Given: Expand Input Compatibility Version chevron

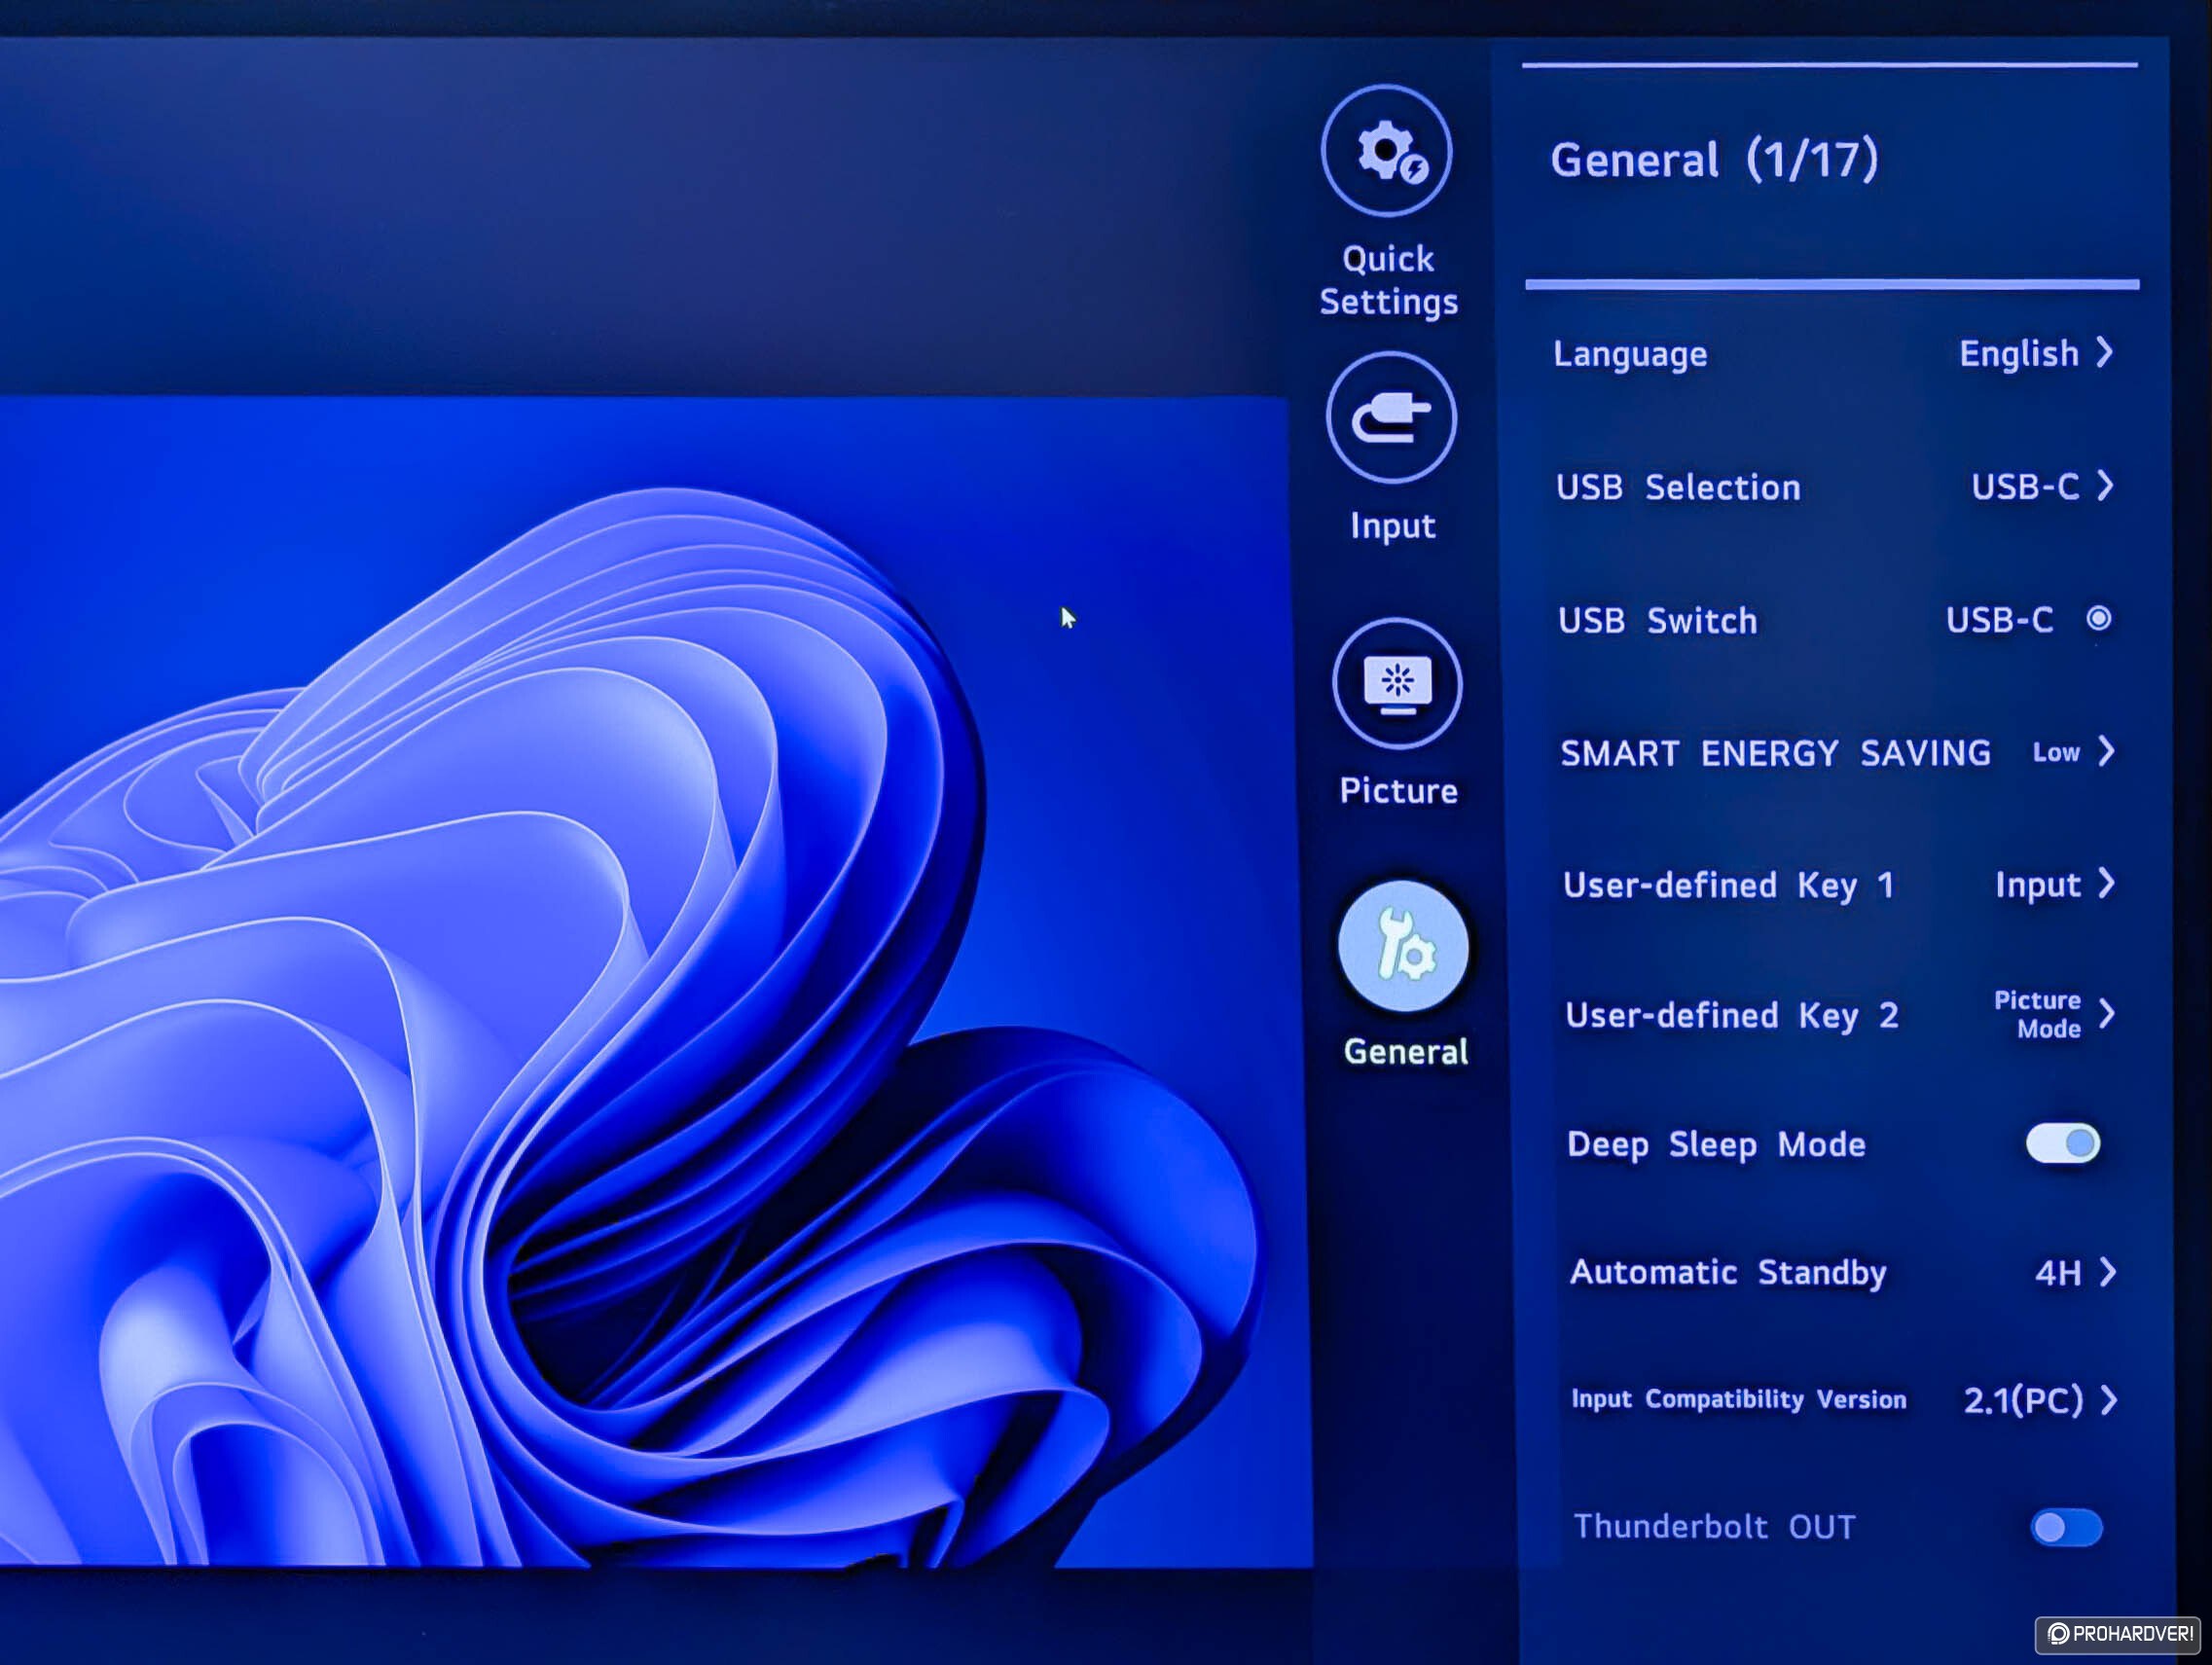Looking at the screenshot, I should [x=2109, y=1400].
